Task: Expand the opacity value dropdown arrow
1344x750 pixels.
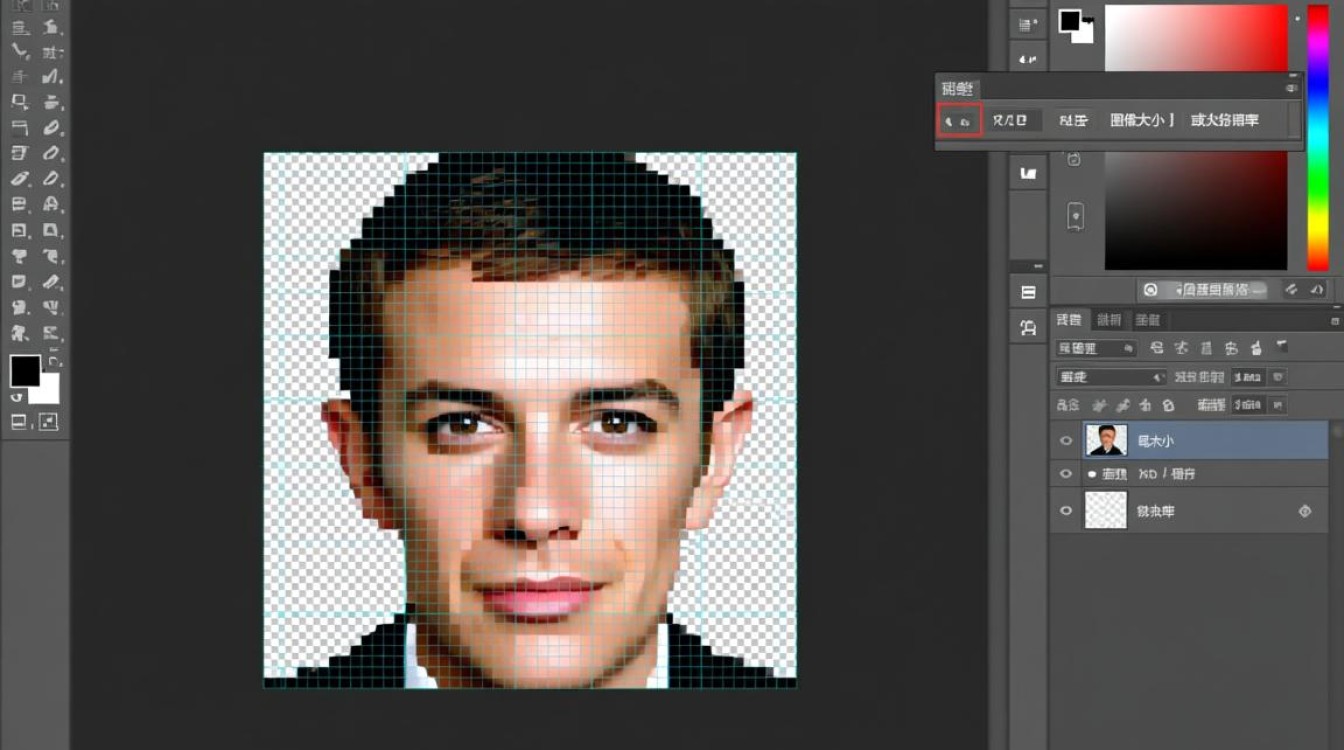Action: 1276,377
